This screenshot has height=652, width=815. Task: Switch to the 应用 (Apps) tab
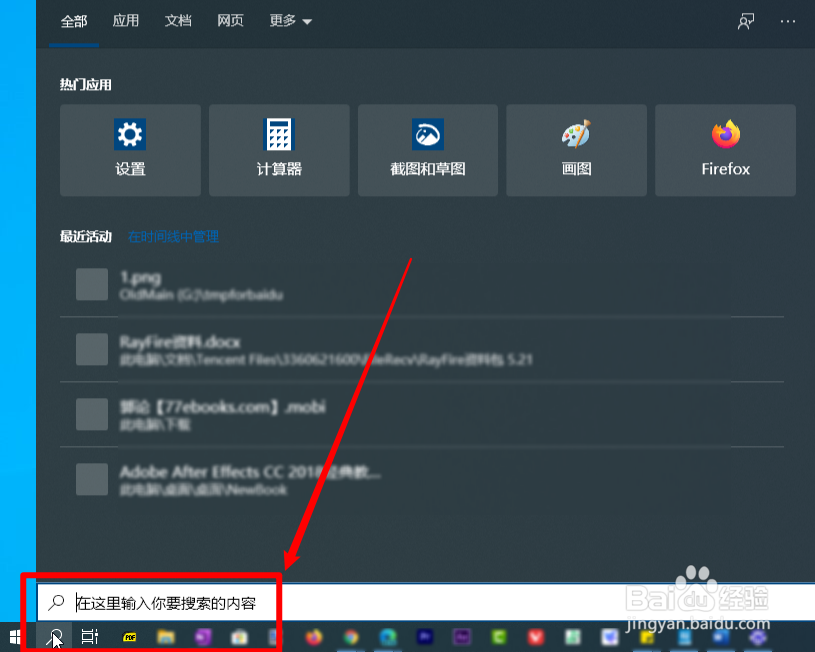click(126, 21)
